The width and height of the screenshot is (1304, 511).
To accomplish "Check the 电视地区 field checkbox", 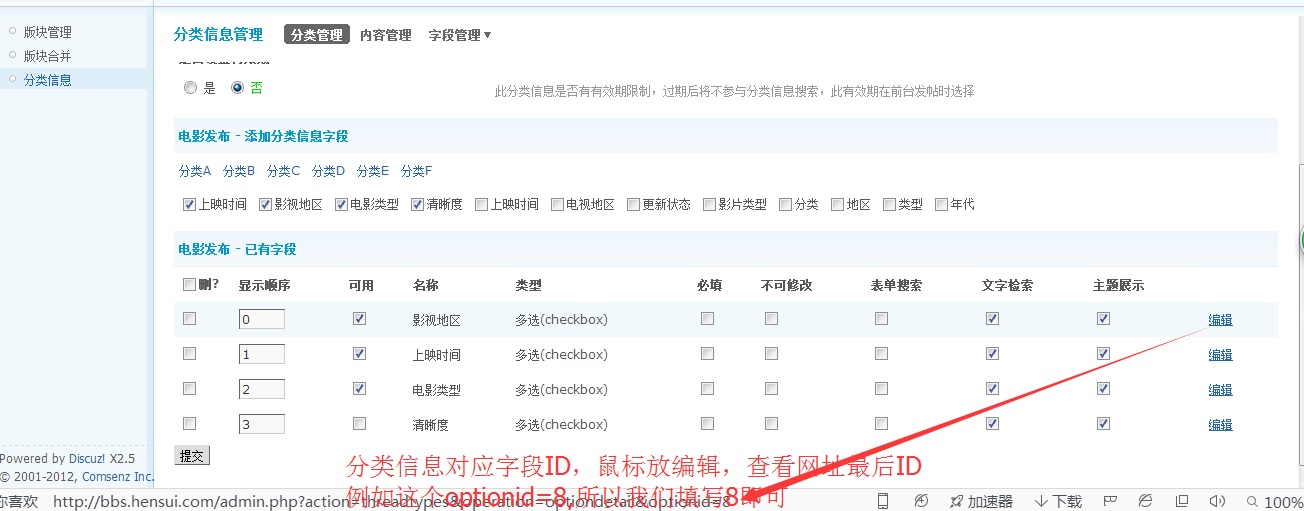I will coord(557,204).
